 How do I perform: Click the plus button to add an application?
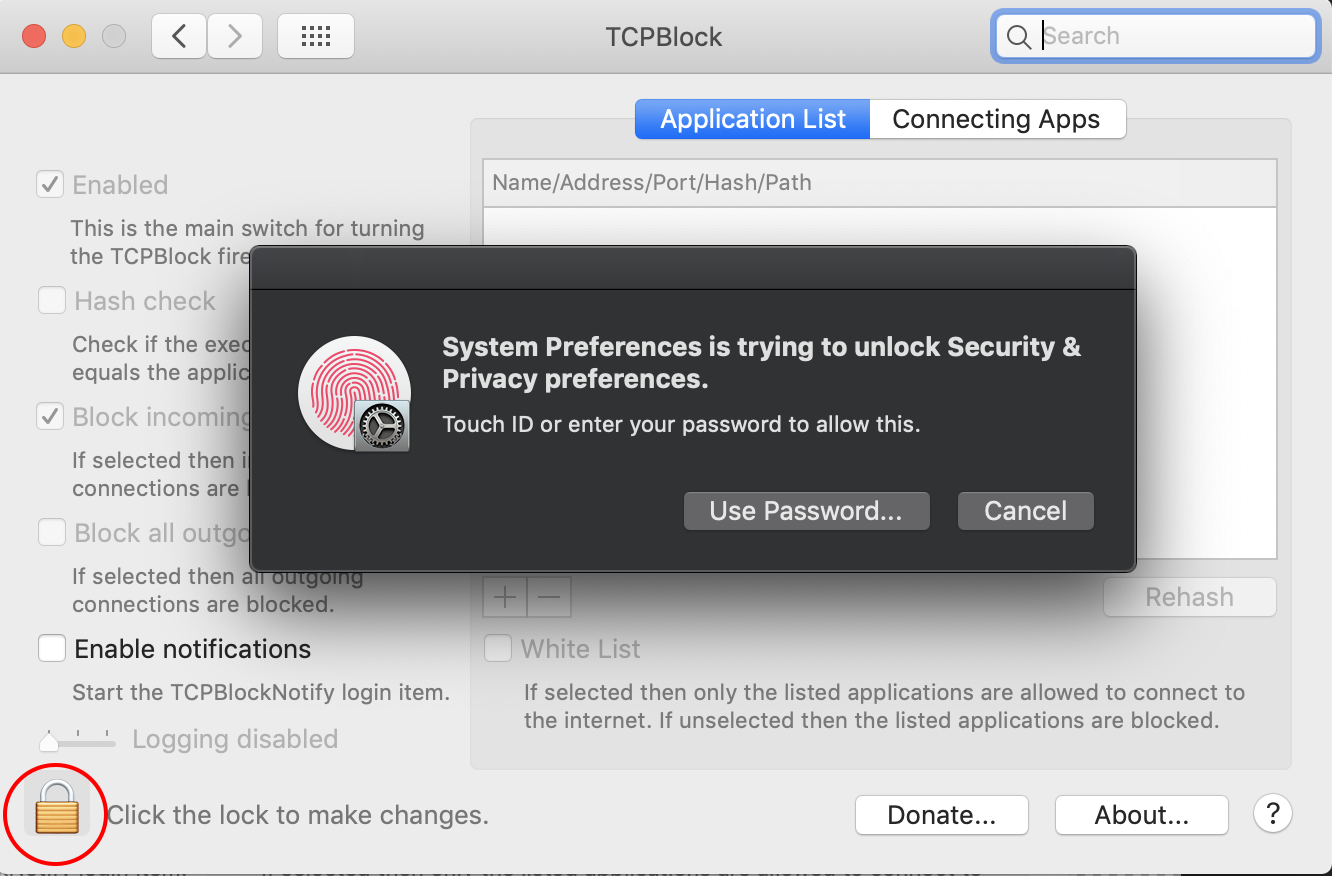click(x=504, y=596)
